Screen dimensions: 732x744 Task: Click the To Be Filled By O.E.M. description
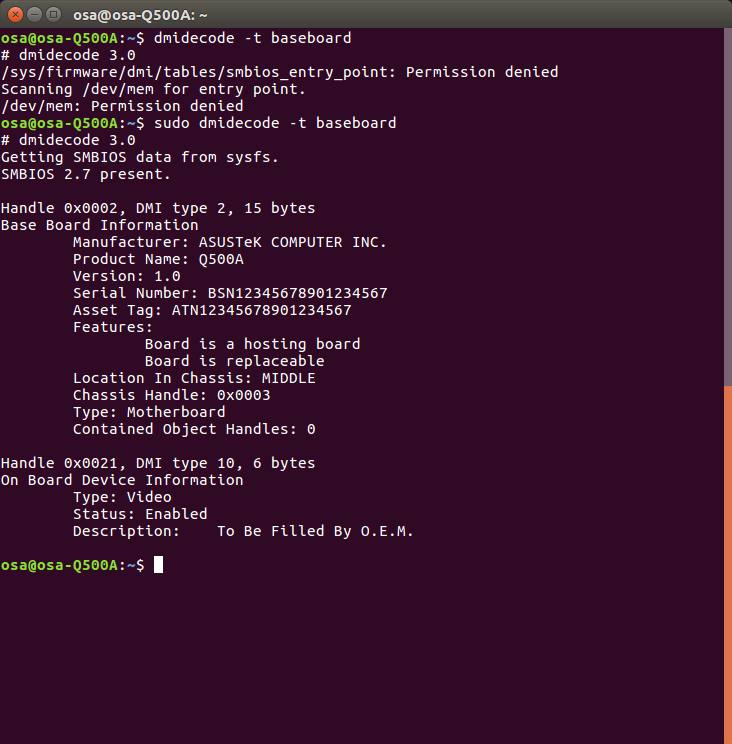[x=315, y=531]
